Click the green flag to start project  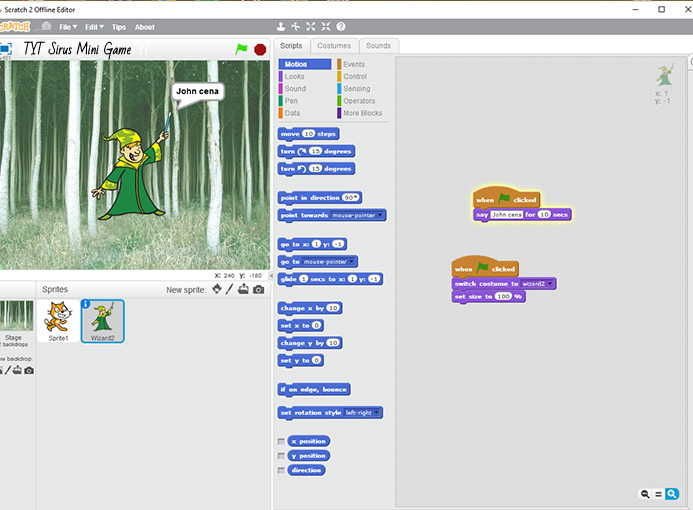[x=241, y=48]
